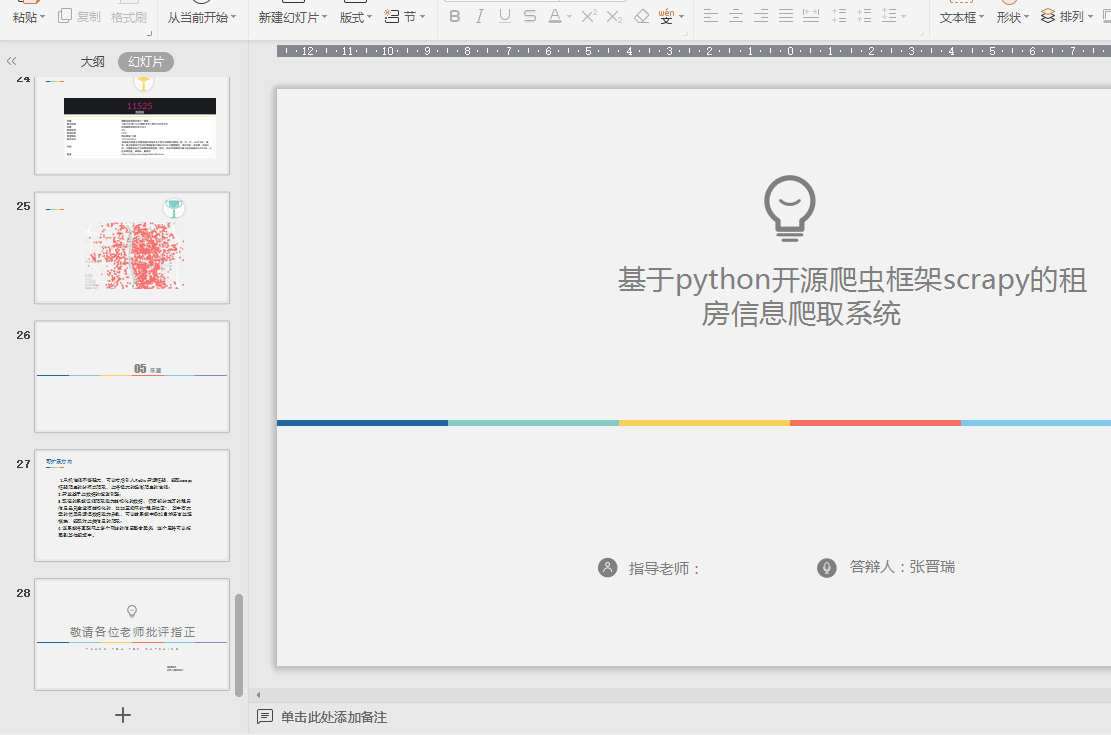Click the lightbulb graphic on the slide
1111x735 pixels.
pyautogui.click(x=789, y=208)
